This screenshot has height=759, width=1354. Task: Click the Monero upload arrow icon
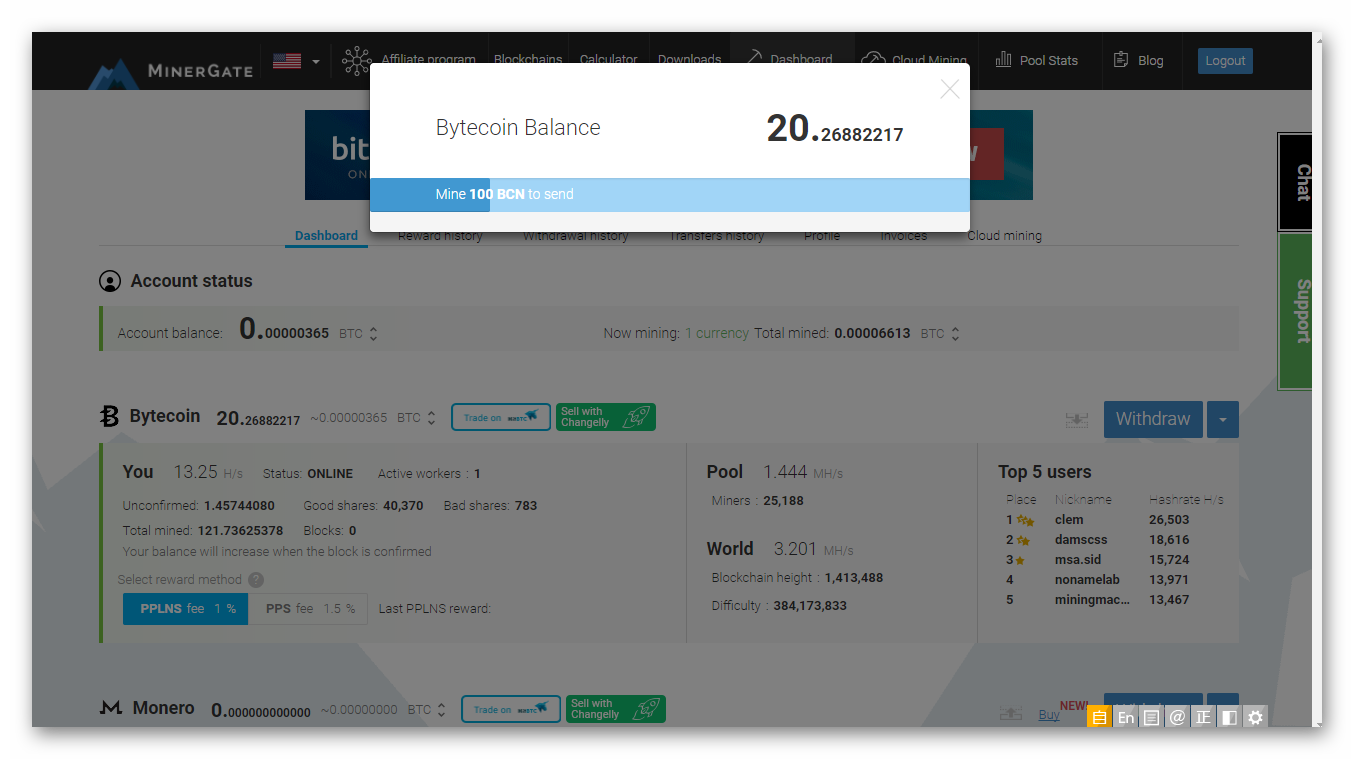1011,713
